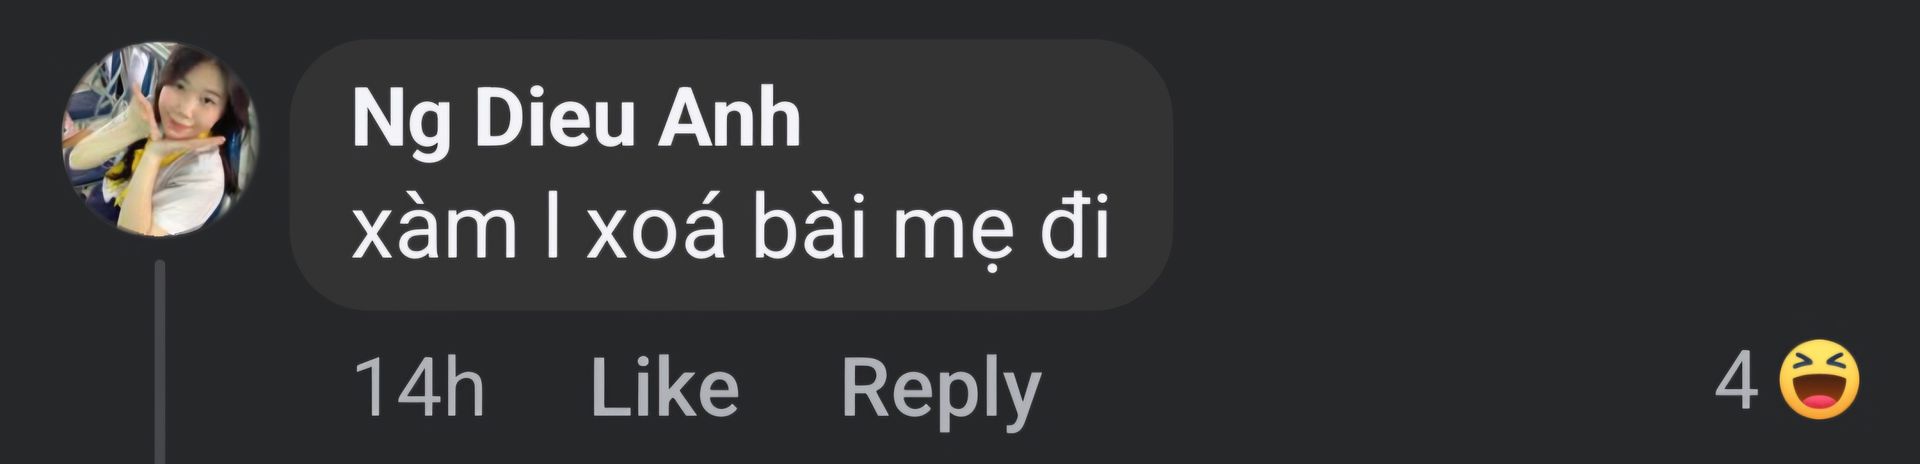Open the laughing Haha reaction emoji
This screenshot has width=1920, height=464.
(1819, 380)
